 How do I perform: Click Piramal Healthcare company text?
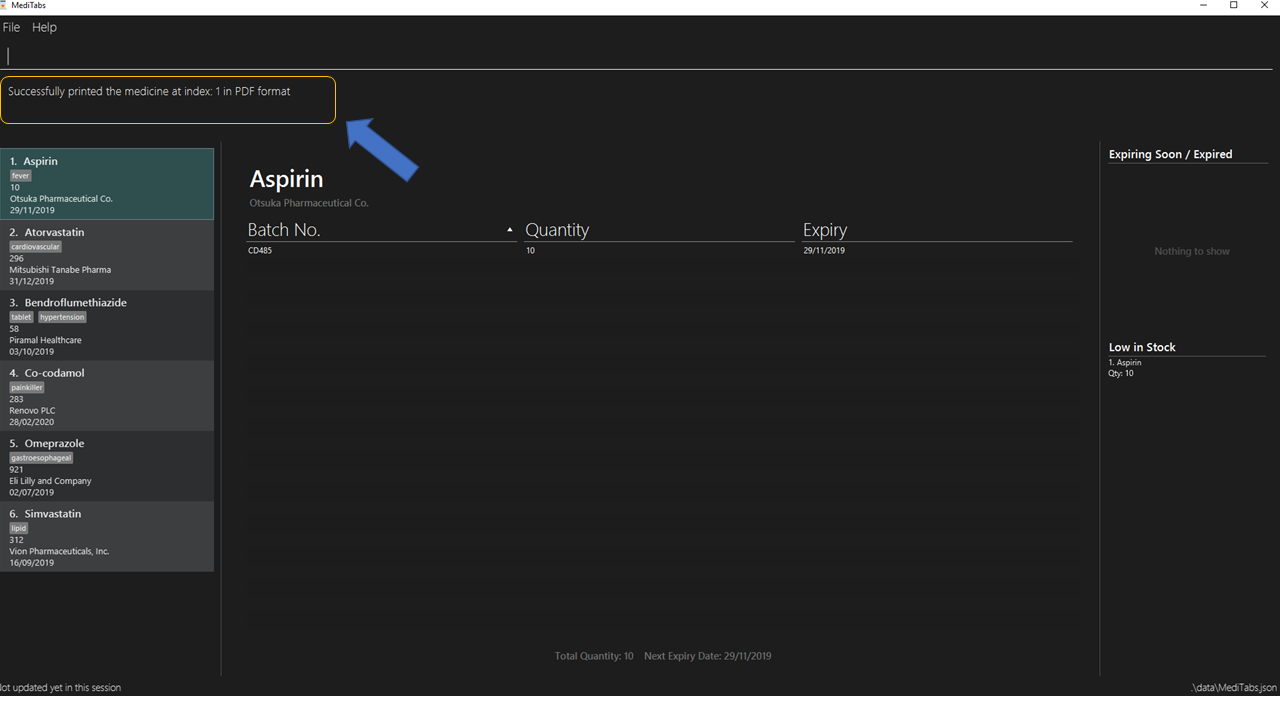(x=46, y=340)
